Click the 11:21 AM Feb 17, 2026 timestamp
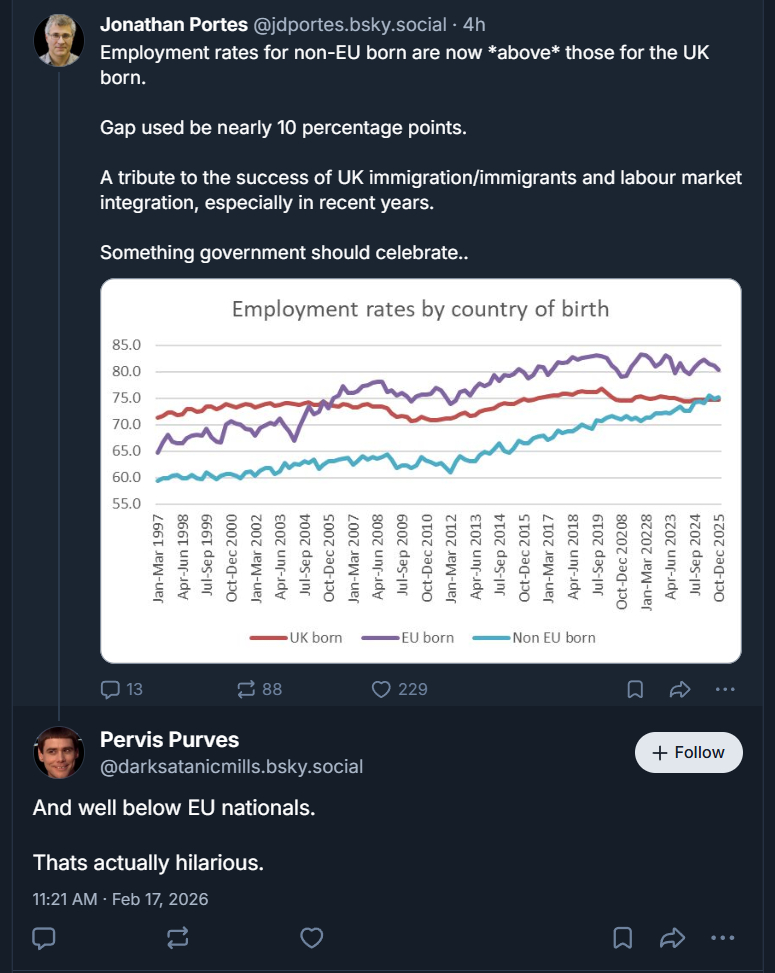This screenshot has height=973, width=775. [120, 899]
